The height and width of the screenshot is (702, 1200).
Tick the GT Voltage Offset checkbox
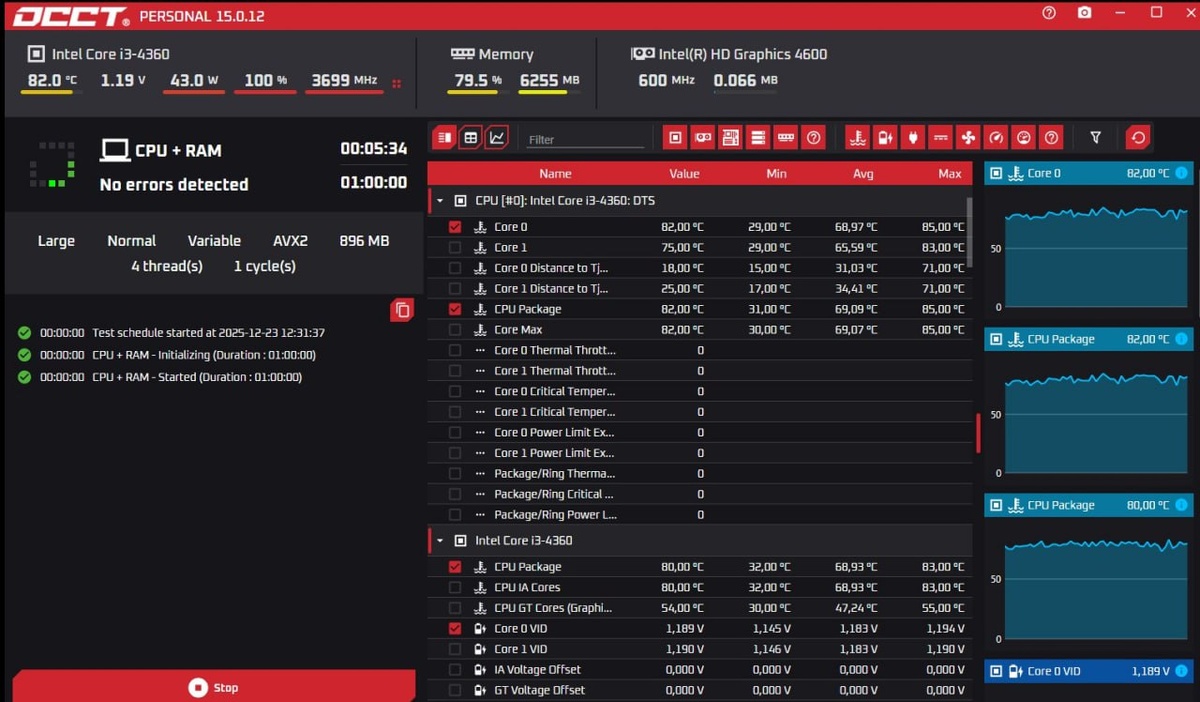[x=455, y=690]
